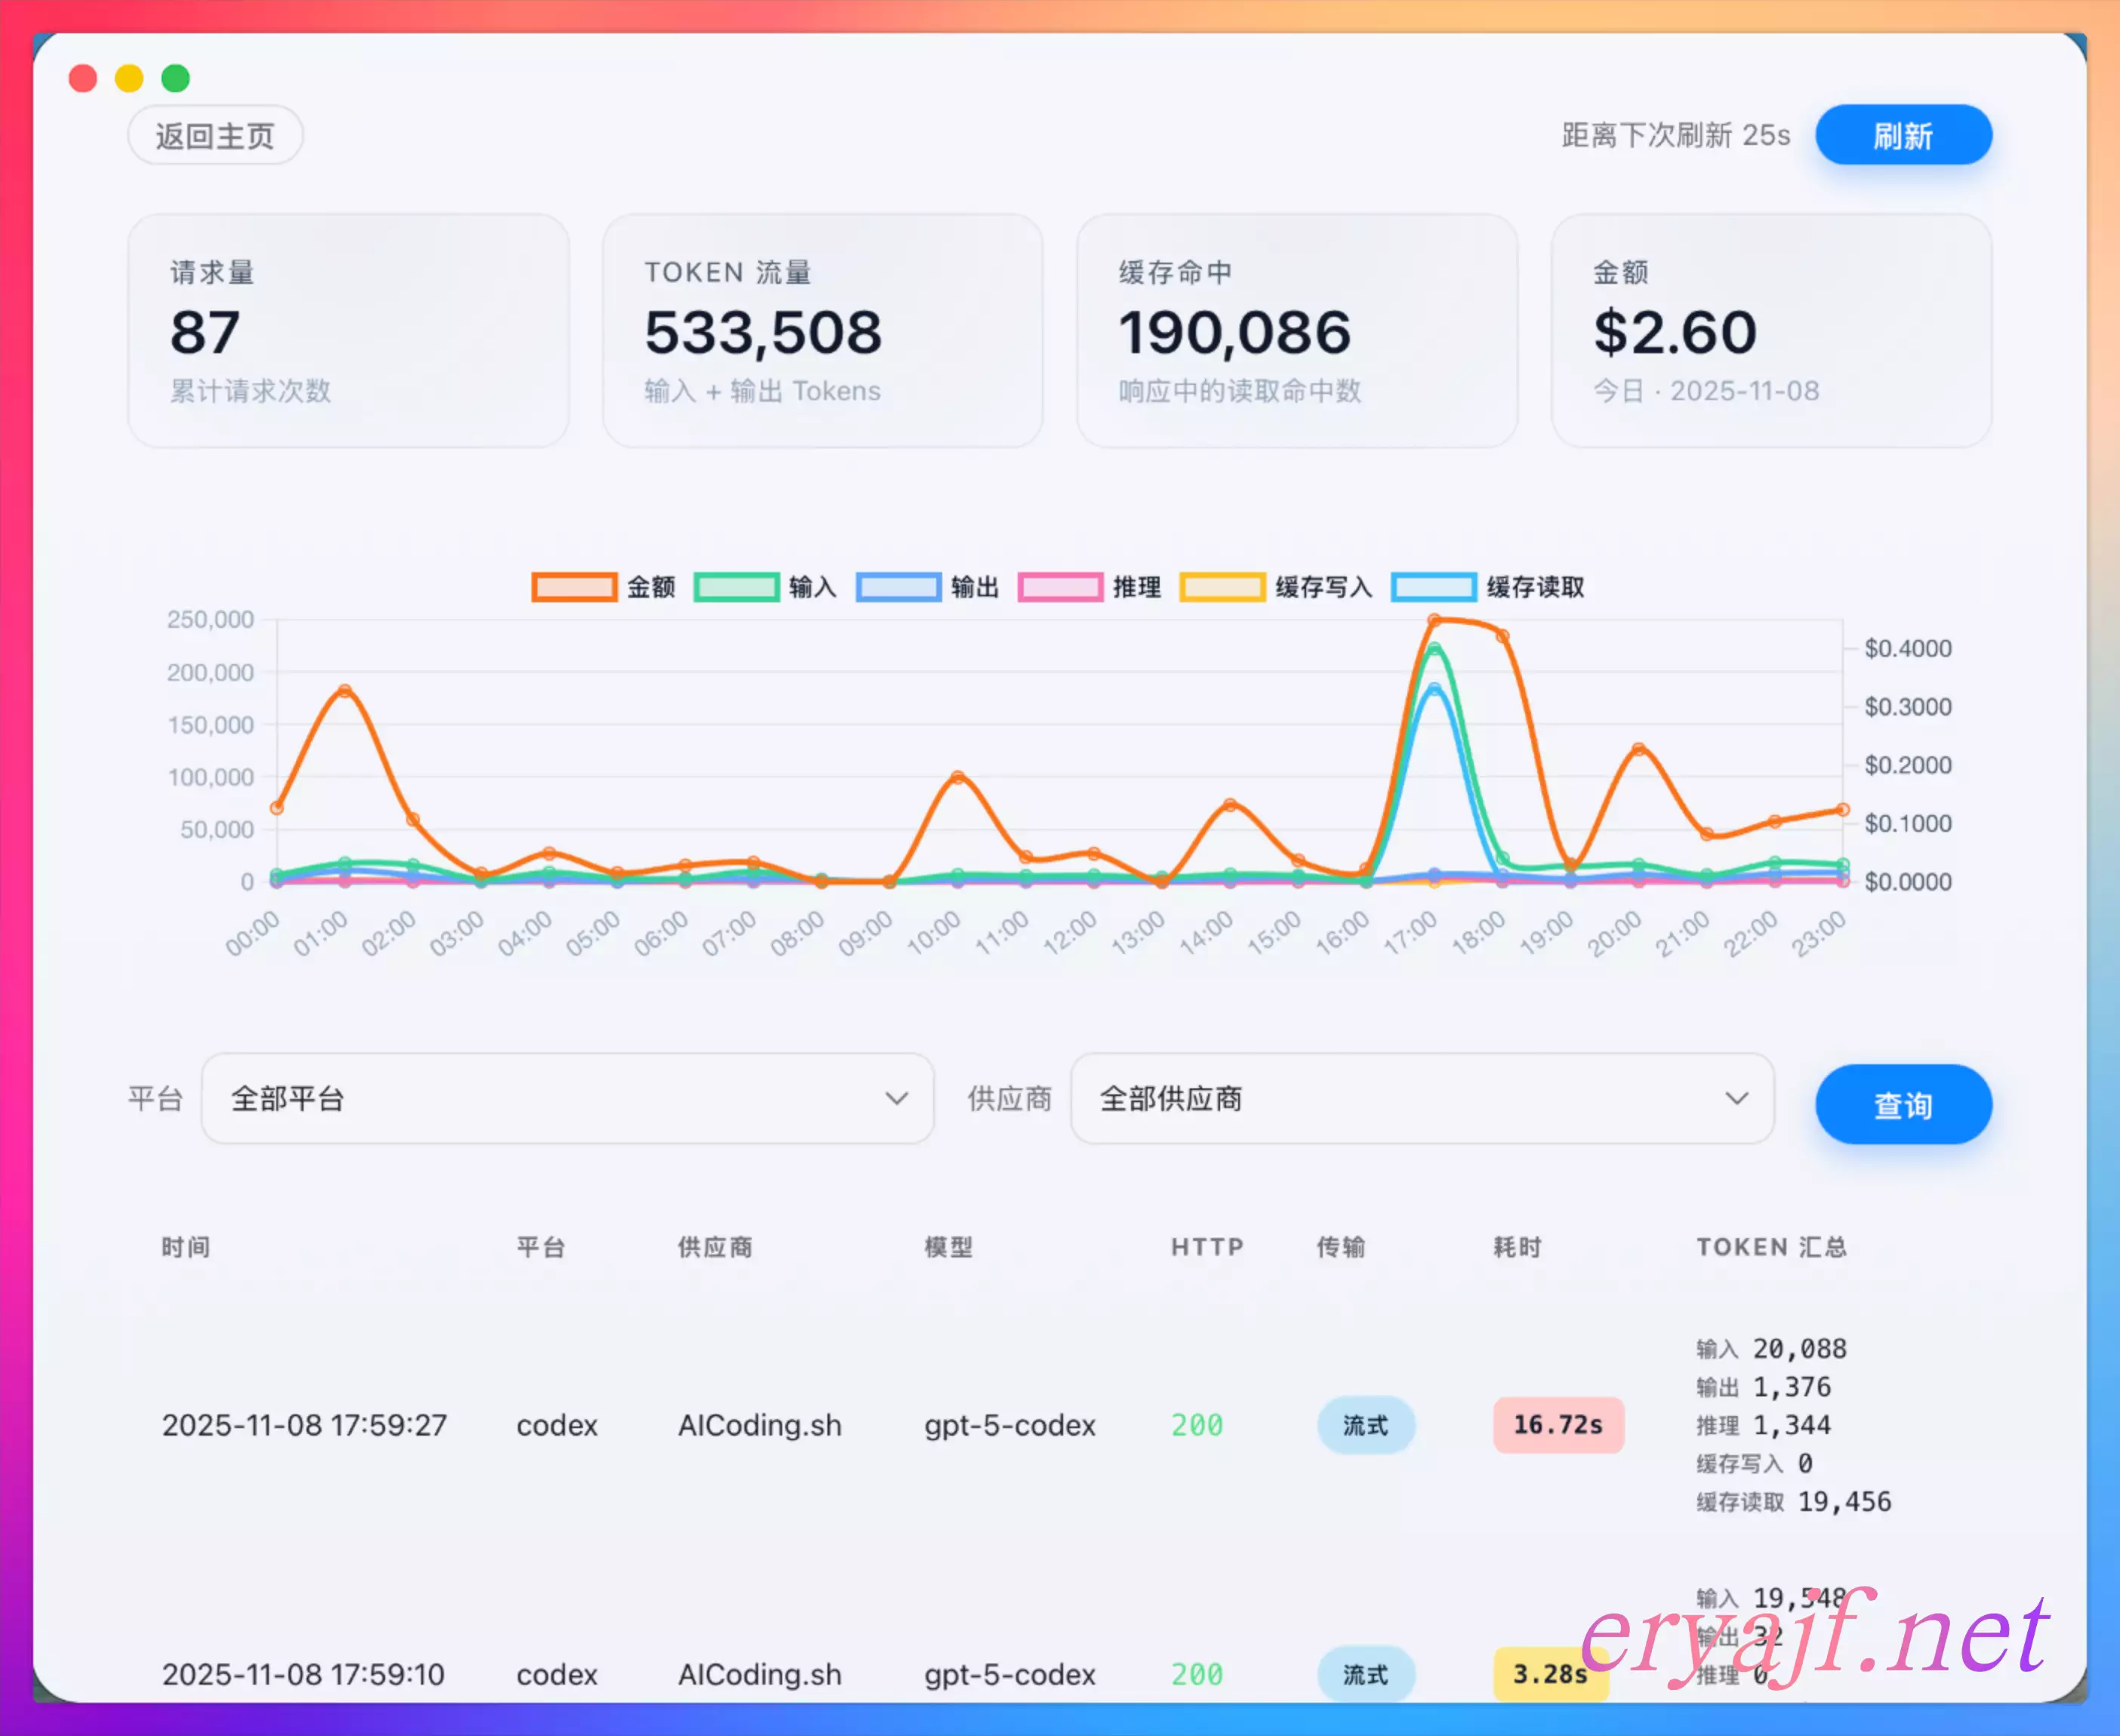Toggle the 输入 legend series
2120x1736 pixels.
pyautogui.click(x=736, y=587)
